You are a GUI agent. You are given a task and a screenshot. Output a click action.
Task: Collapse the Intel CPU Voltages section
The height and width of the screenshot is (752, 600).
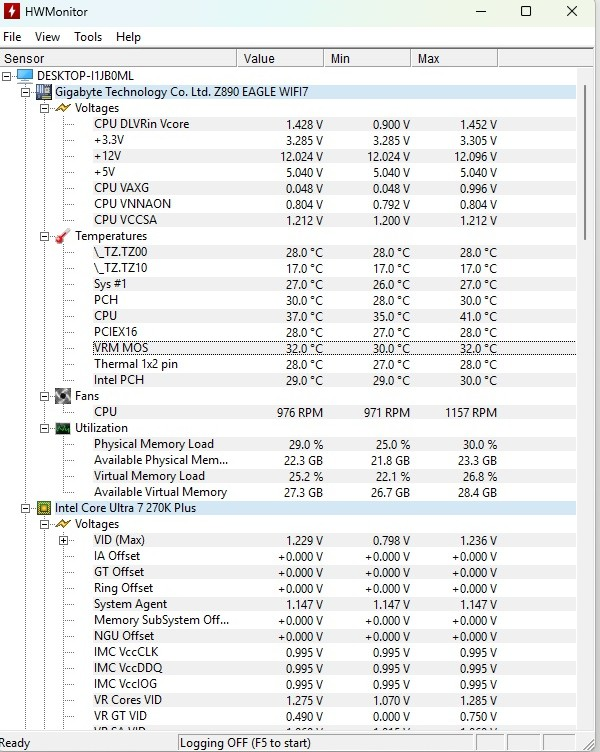click(x=44, y=524)
